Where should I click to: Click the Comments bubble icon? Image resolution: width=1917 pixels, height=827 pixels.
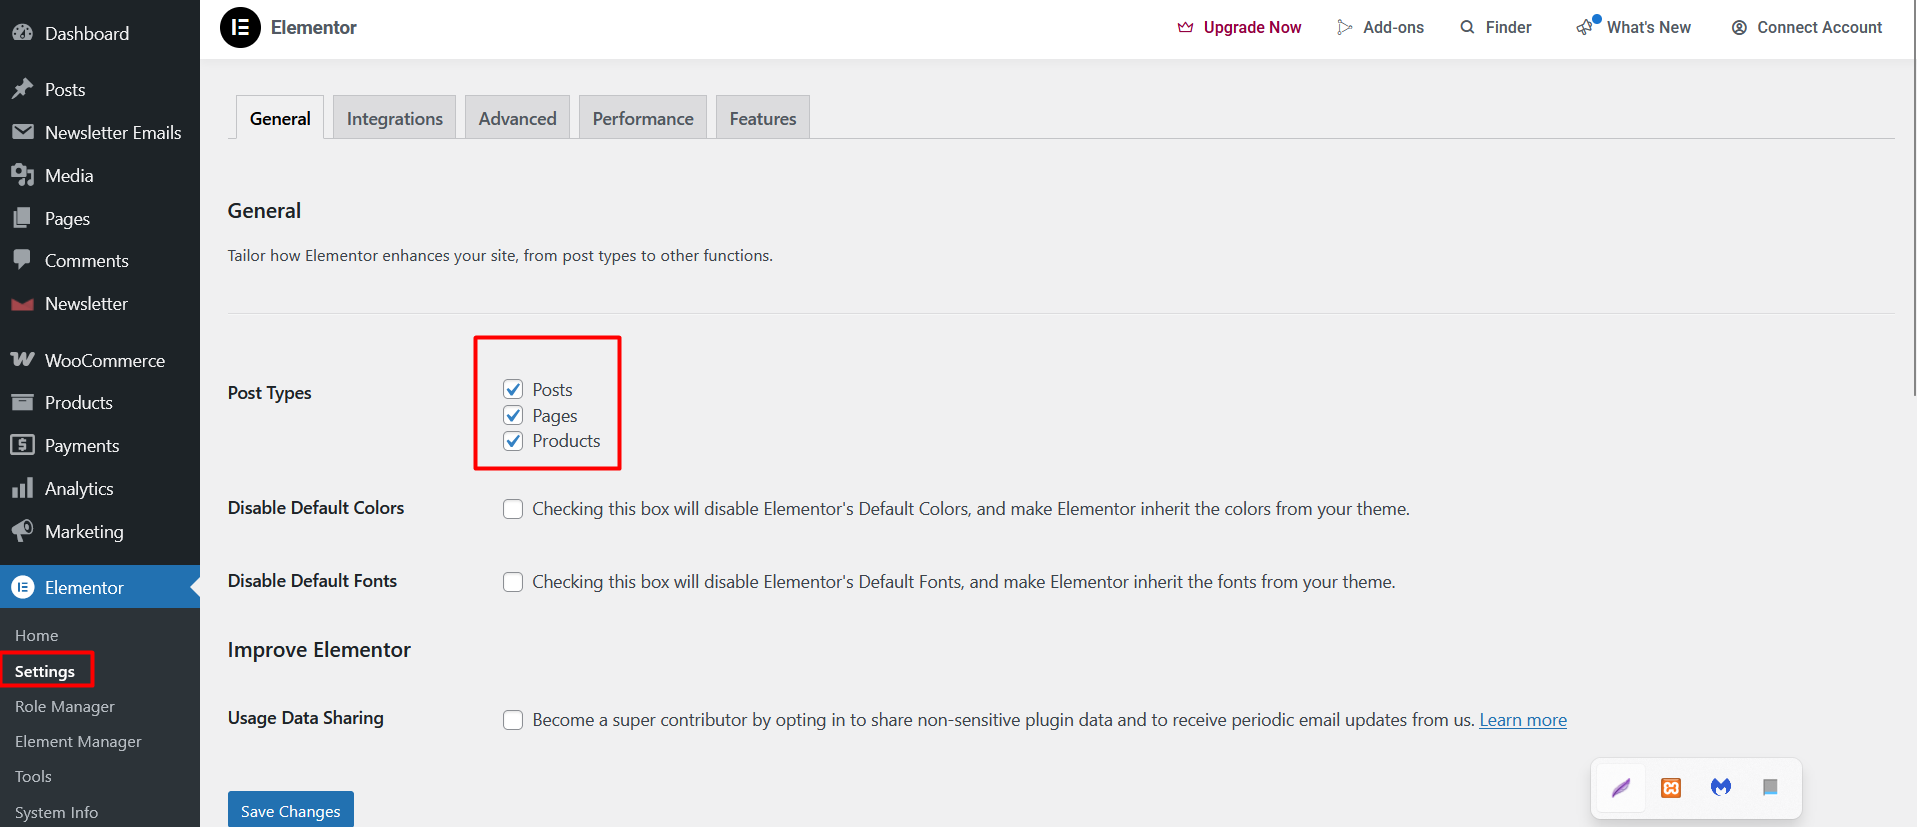tap(22, 260)
